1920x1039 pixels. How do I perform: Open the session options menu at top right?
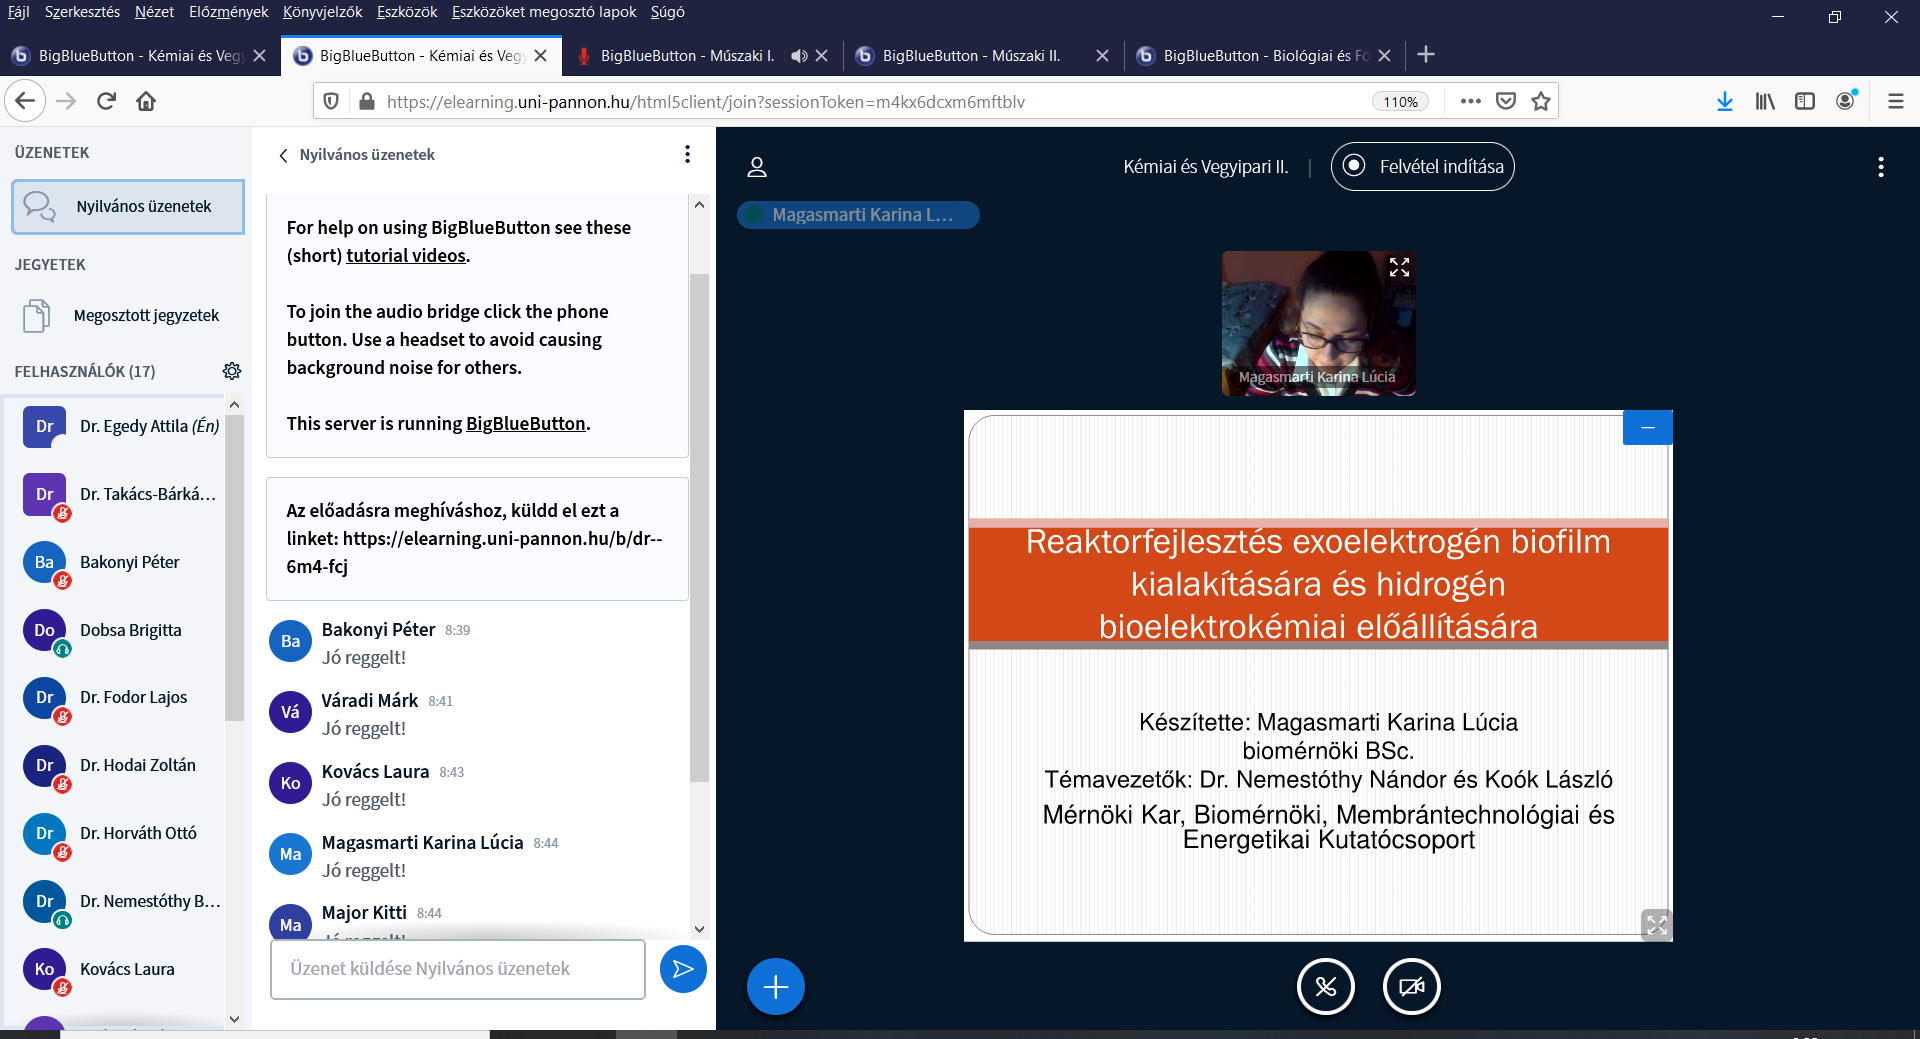tap(1880, 167)
